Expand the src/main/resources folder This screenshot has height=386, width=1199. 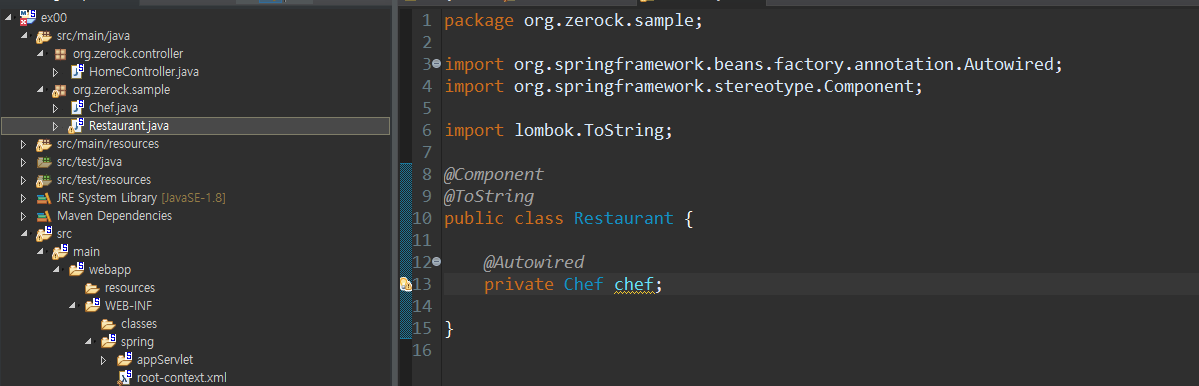(x=24, y=144)
